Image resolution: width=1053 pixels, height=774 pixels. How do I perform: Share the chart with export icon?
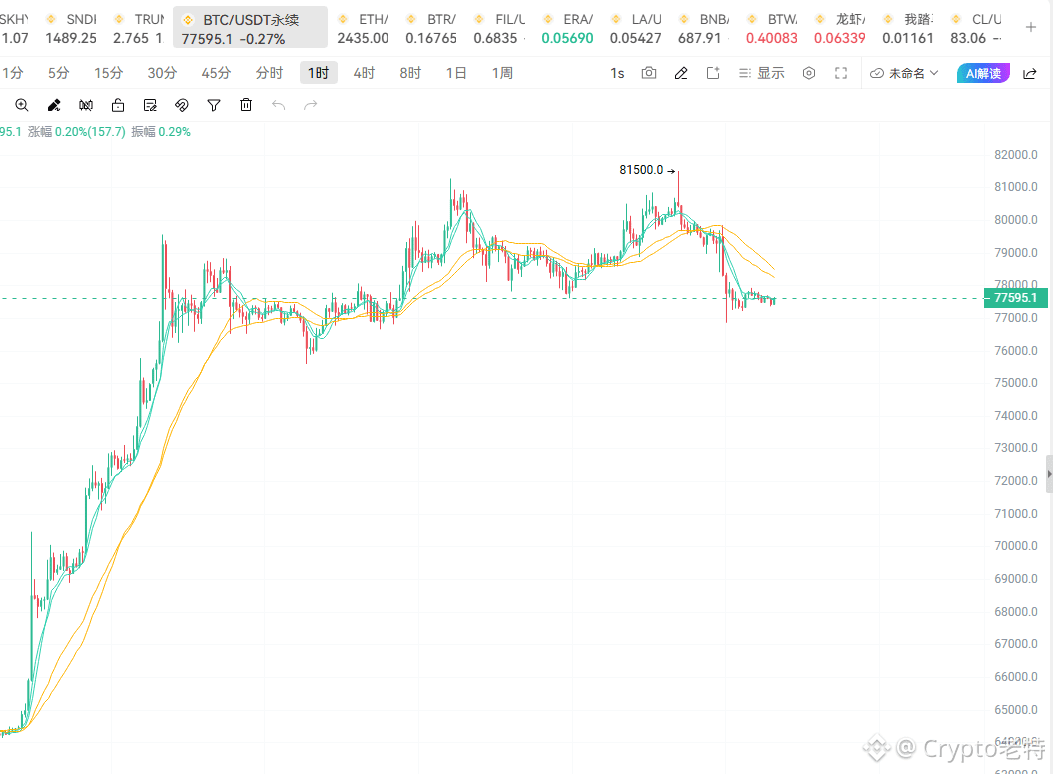[1029, 73]
